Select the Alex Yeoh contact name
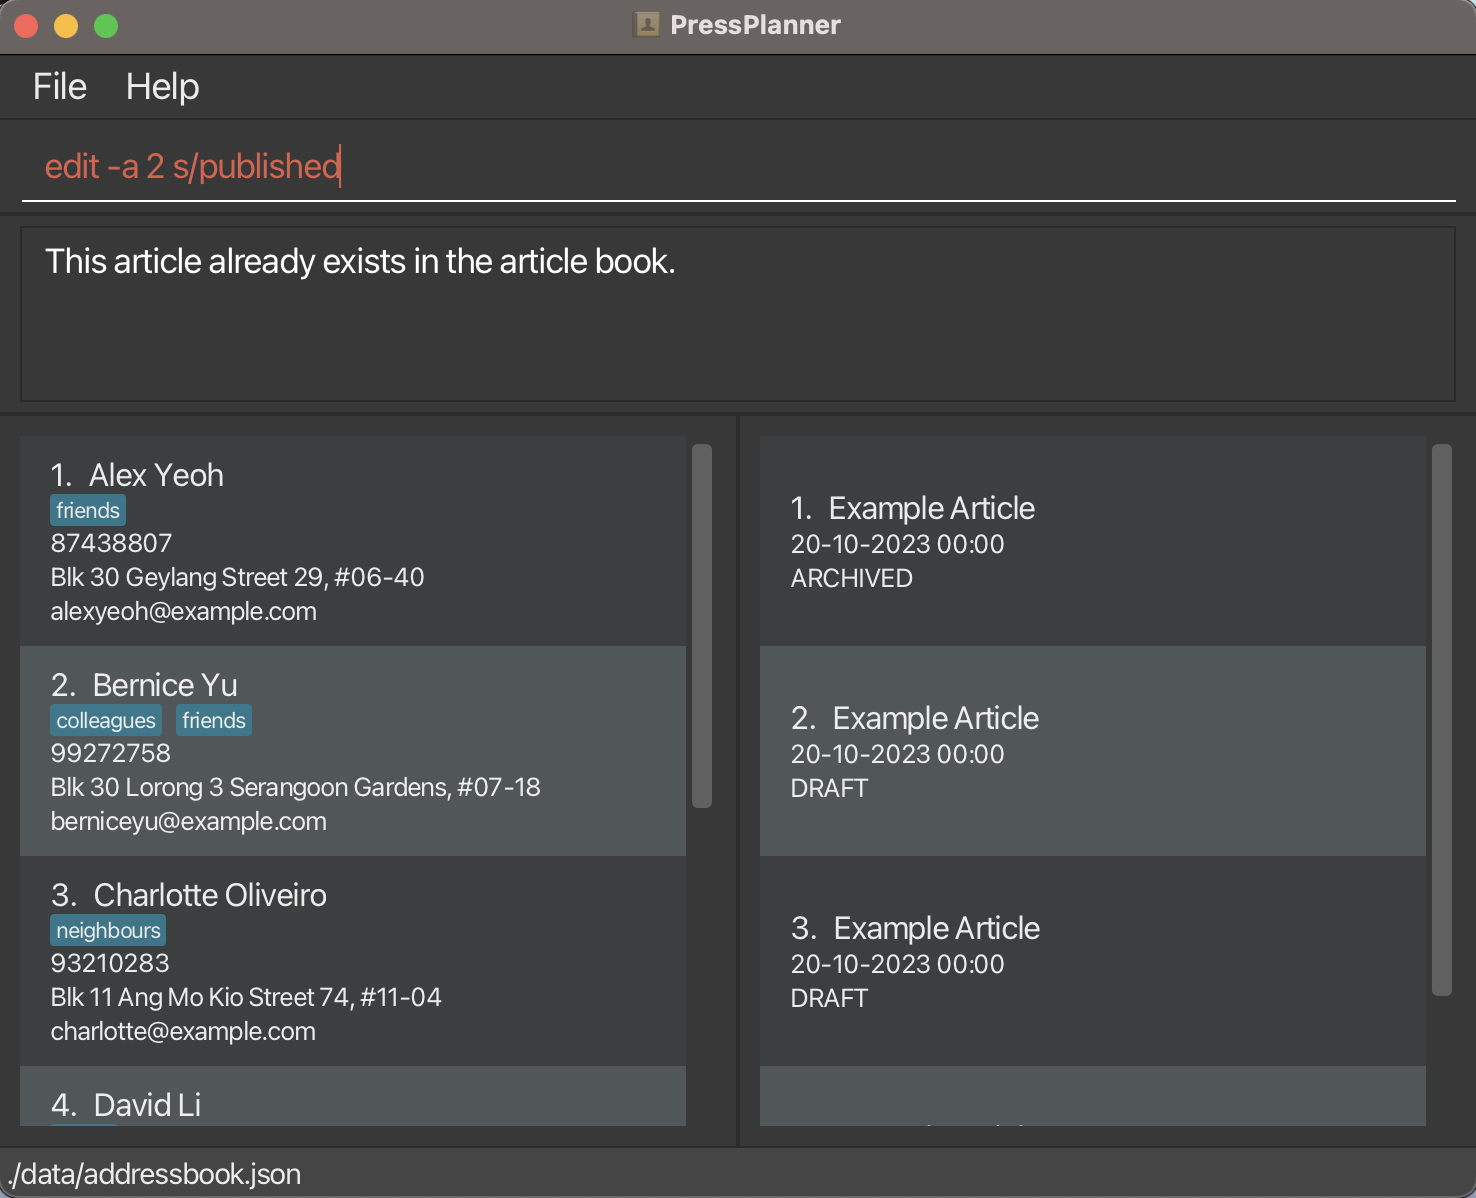The image size is (1476, 1198). (156, 475)
